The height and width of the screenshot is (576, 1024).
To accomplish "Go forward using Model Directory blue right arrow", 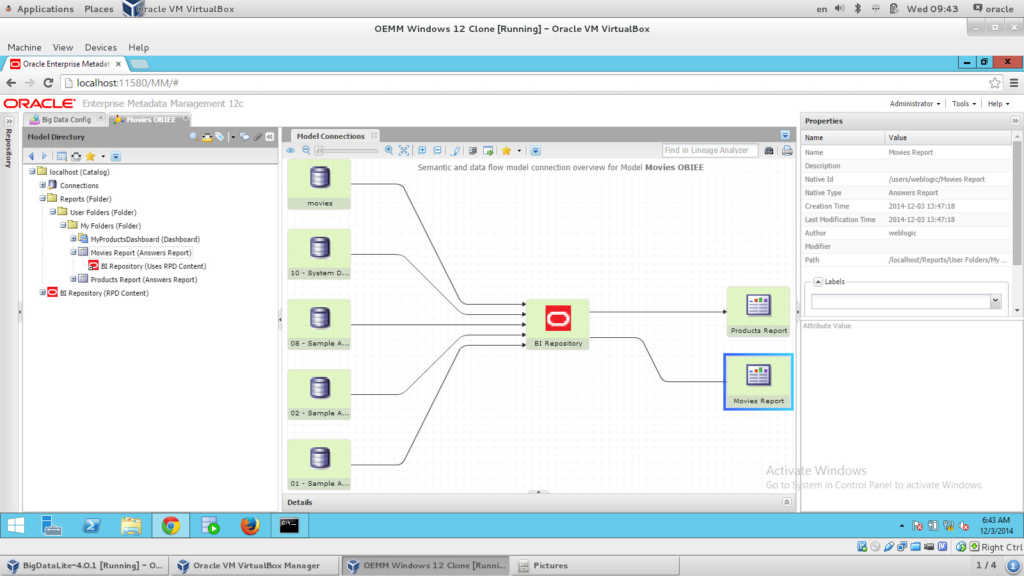I will [44, 156].
